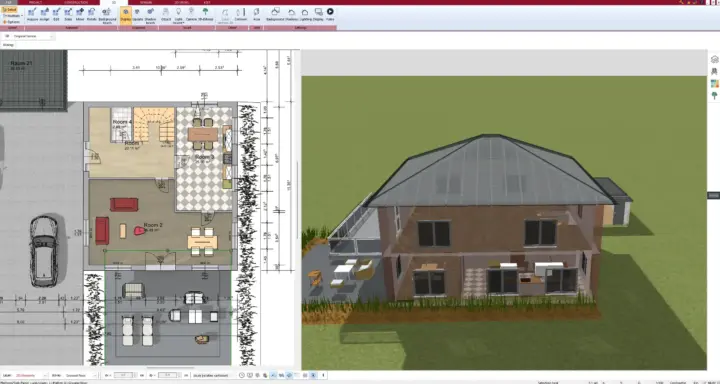The height and width of the screenshot is (384, 720).
Task: Open the Edit material tool
Action: tap(56, 15)
